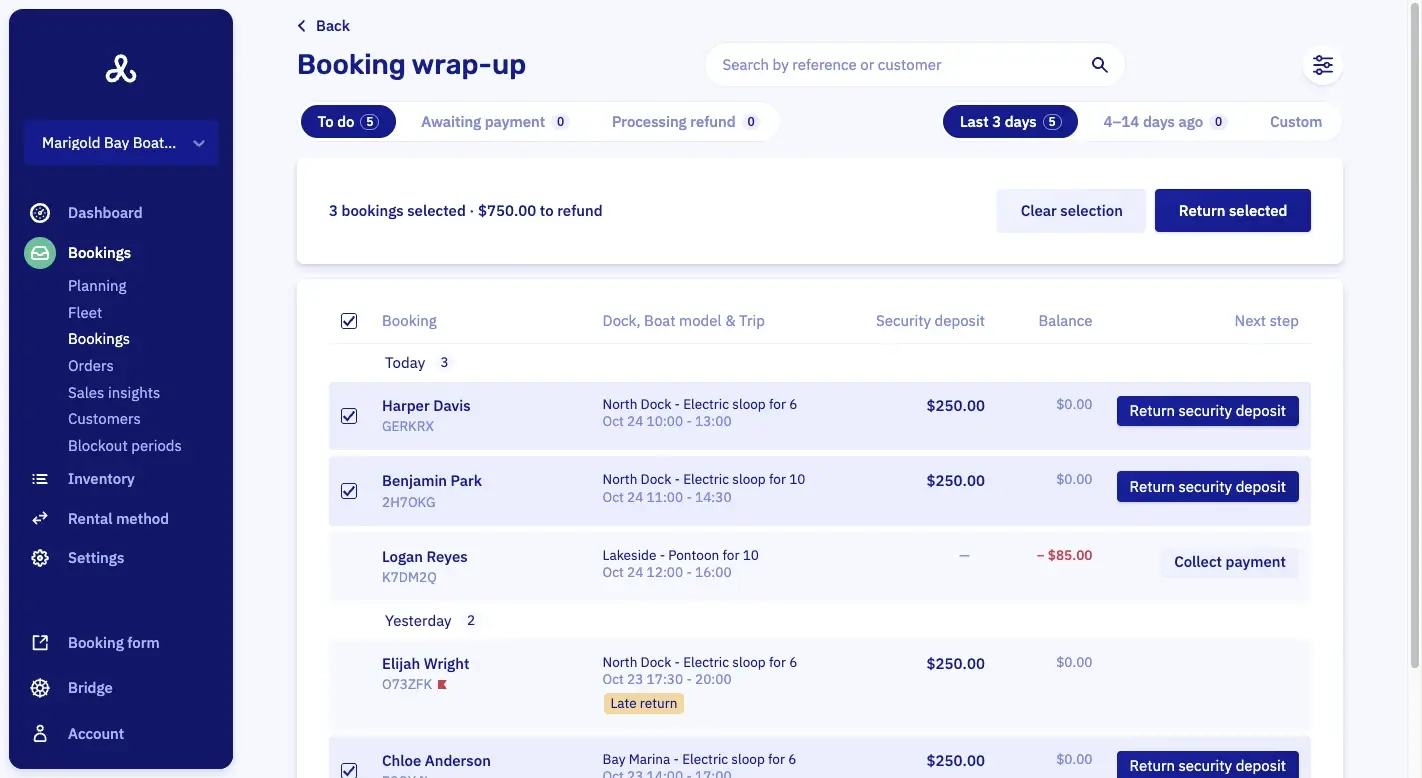The height and width of the screenshot is (778, 1422).
Task: Toggle the select-all checkbox in table header
Action: click(x=349, y=321)
